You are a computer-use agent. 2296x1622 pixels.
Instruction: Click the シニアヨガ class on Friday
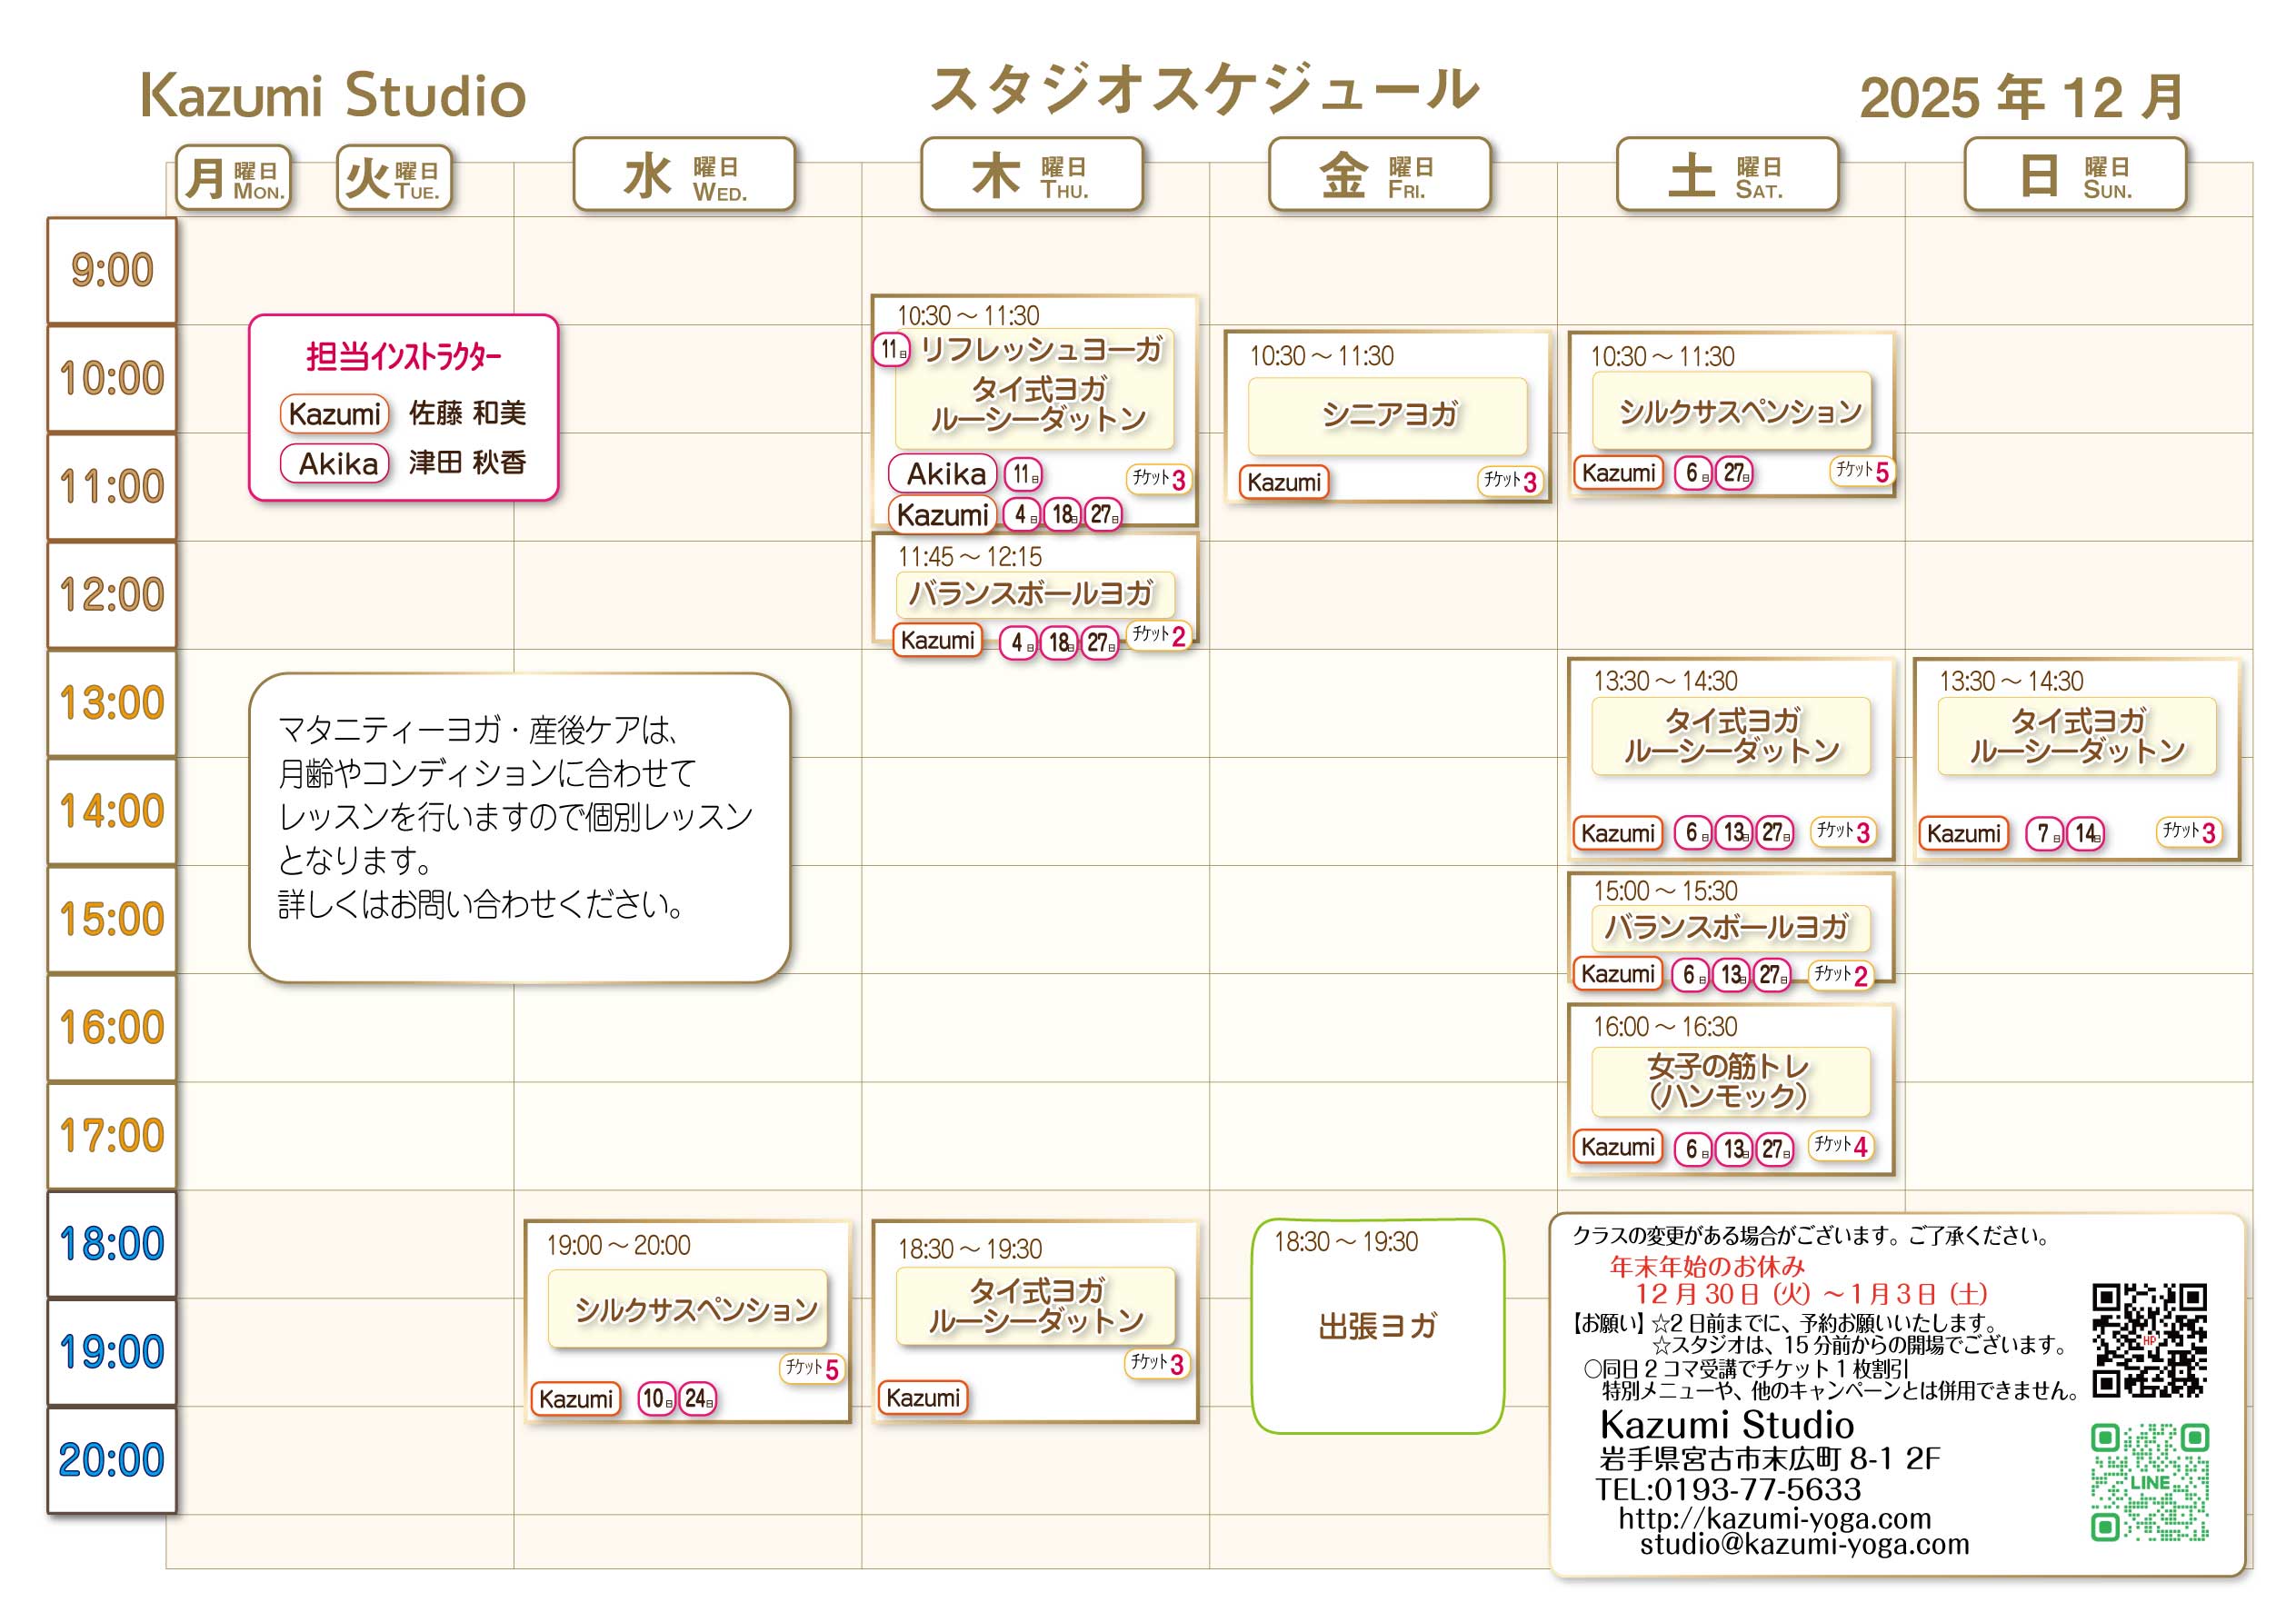tap(1387, 415)
